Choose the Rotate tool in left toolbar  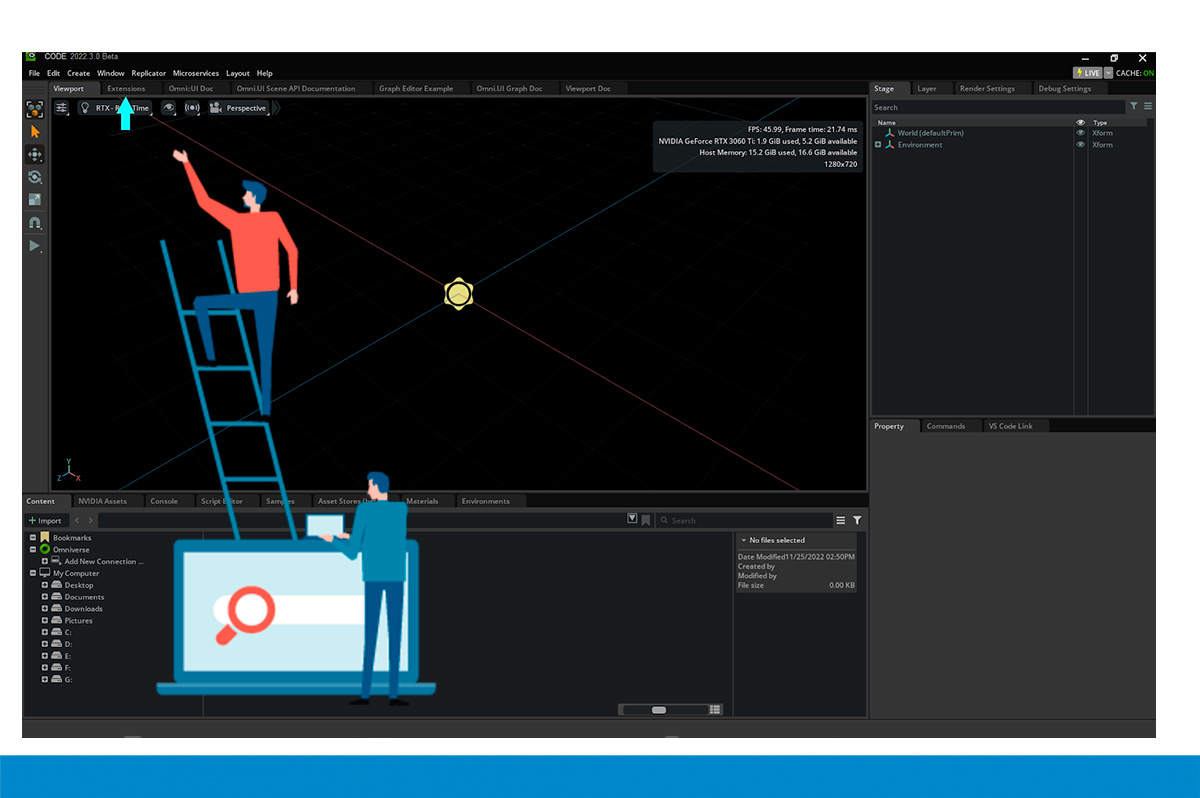[35, 177]
